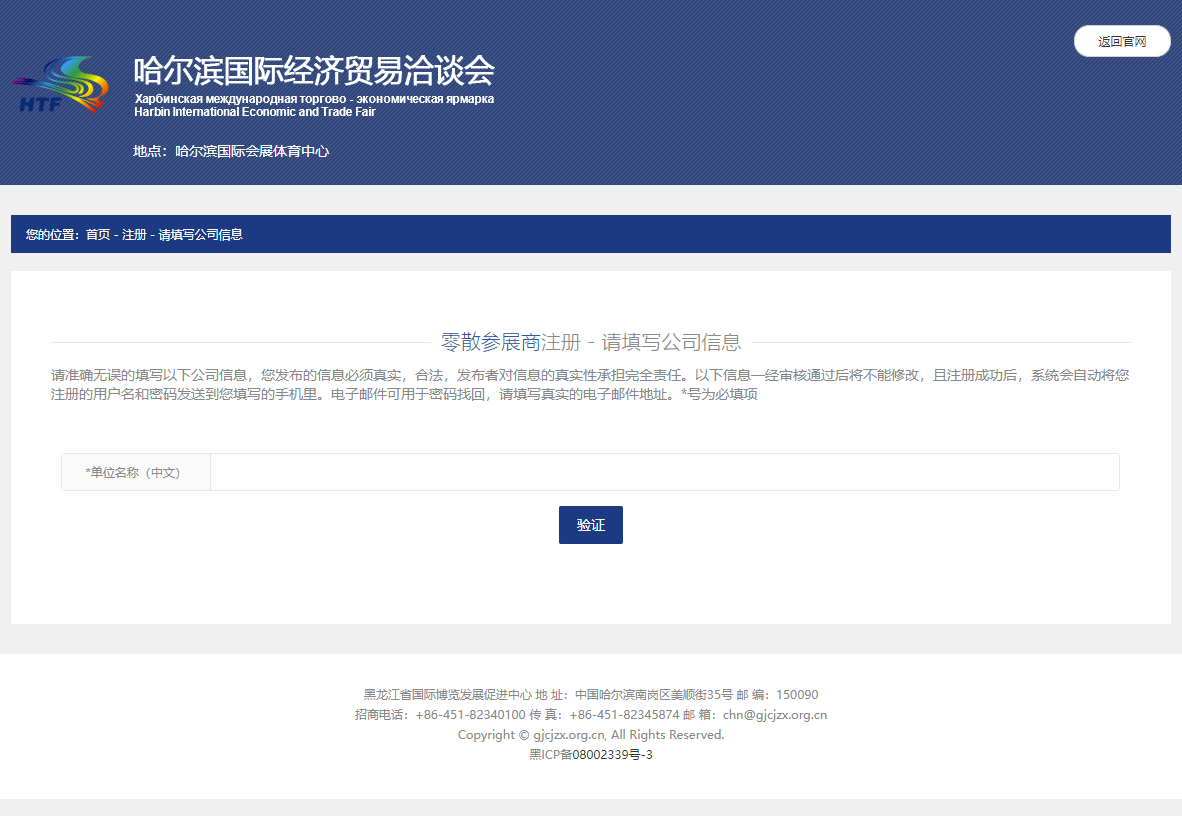Open the 黑ICP备08002339号-3 footer link

pos(590,755)
